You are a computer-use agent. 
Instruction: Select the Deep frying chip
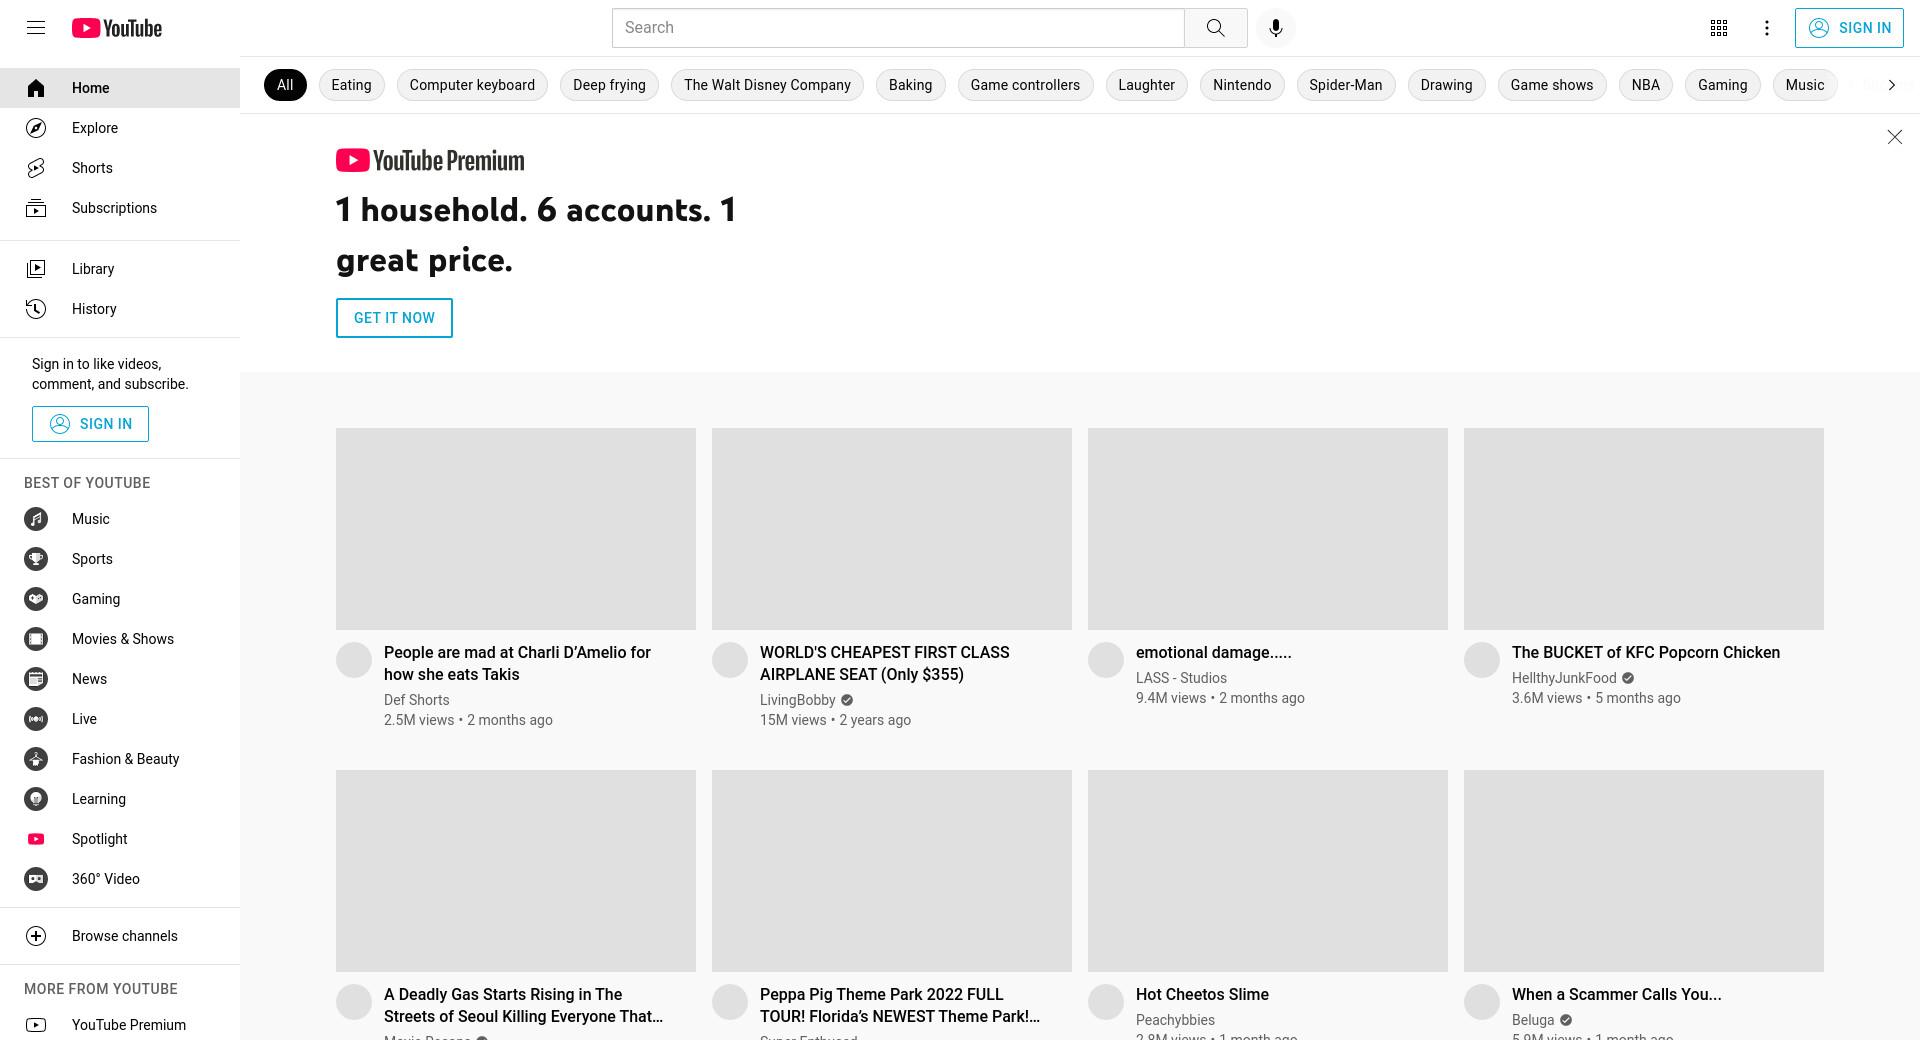pyautogui.click(x=609, y=85)
